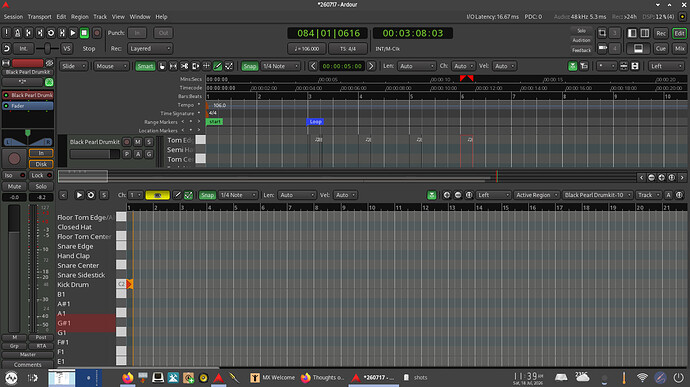This screenshot has width=690, height=387.
Task: Open the Slide edit mode dropdown
Action: (74, 66)
